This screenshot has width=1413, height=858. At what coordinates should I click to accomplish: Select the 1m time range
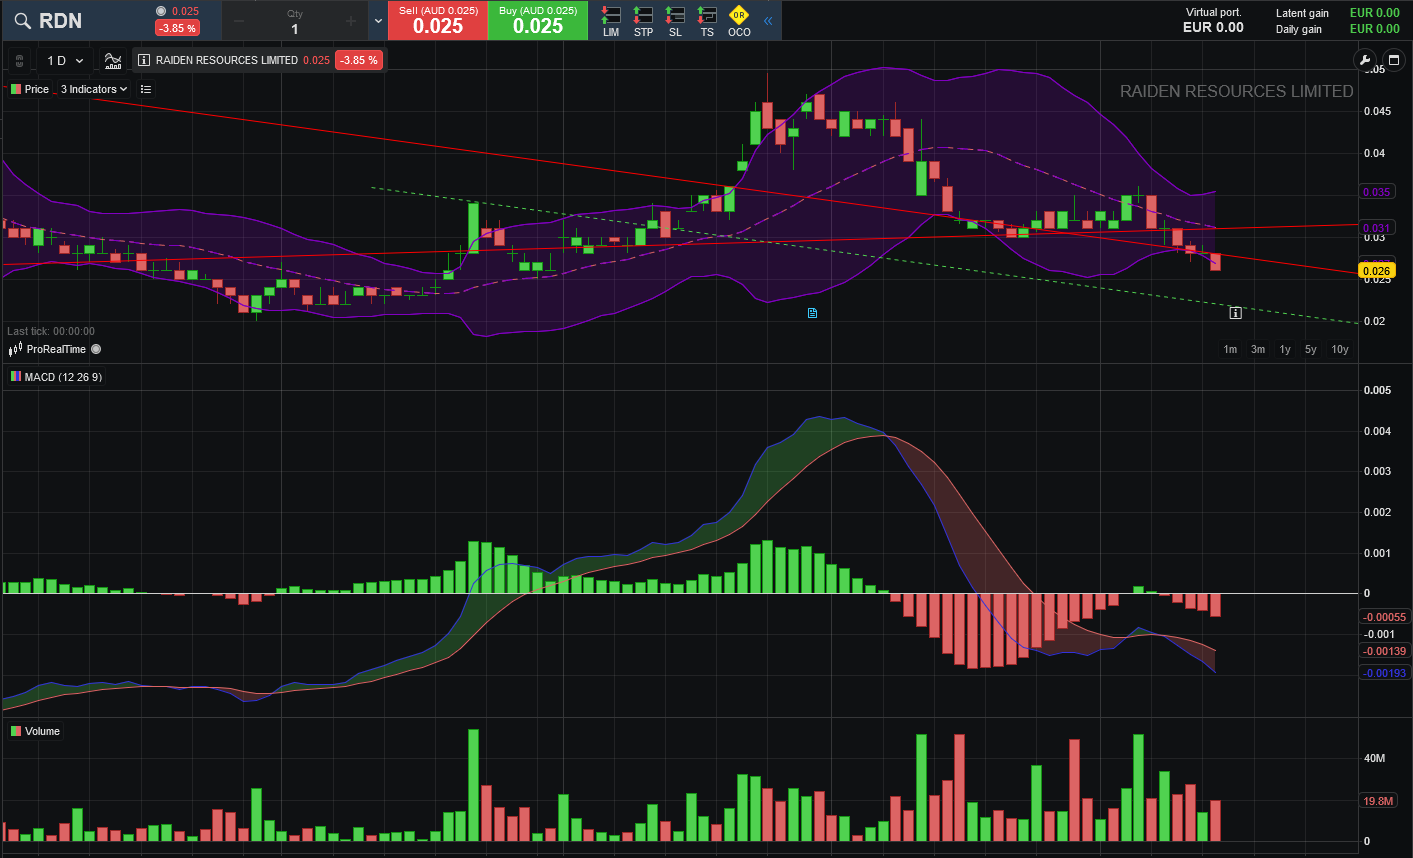click(x=1230, y=349)
